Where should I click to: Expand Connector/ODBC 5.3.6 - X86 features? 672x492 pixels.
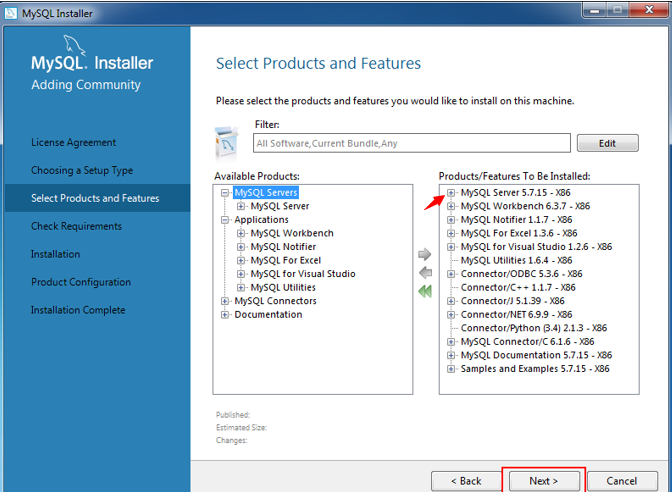coord(450,274)
